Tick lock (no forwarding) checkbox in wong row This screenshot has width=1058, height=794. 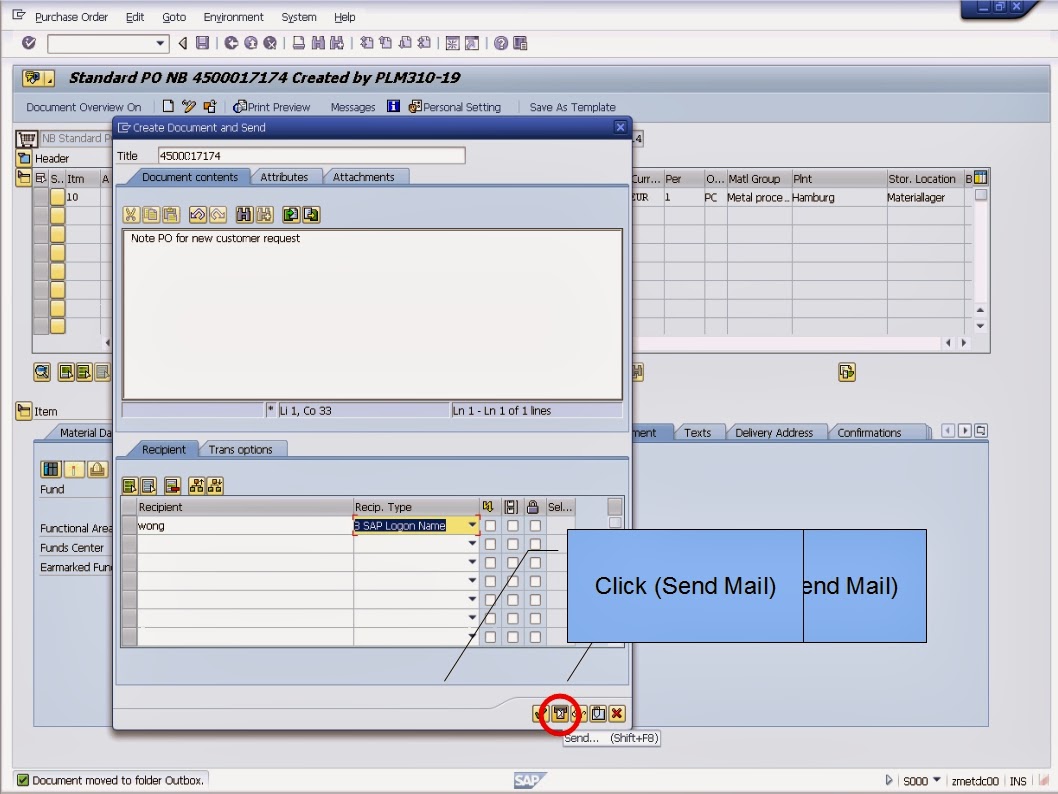click(x=535, y=526)
